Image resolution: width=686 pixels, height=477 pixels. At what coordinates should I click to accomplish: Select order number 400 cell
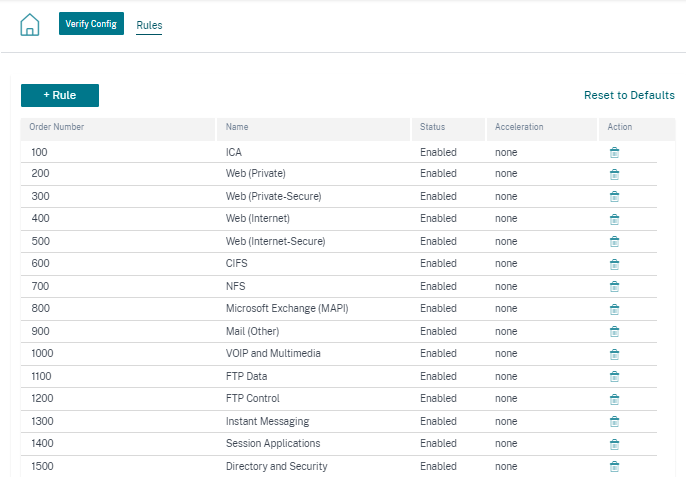(x=40, y=218)
